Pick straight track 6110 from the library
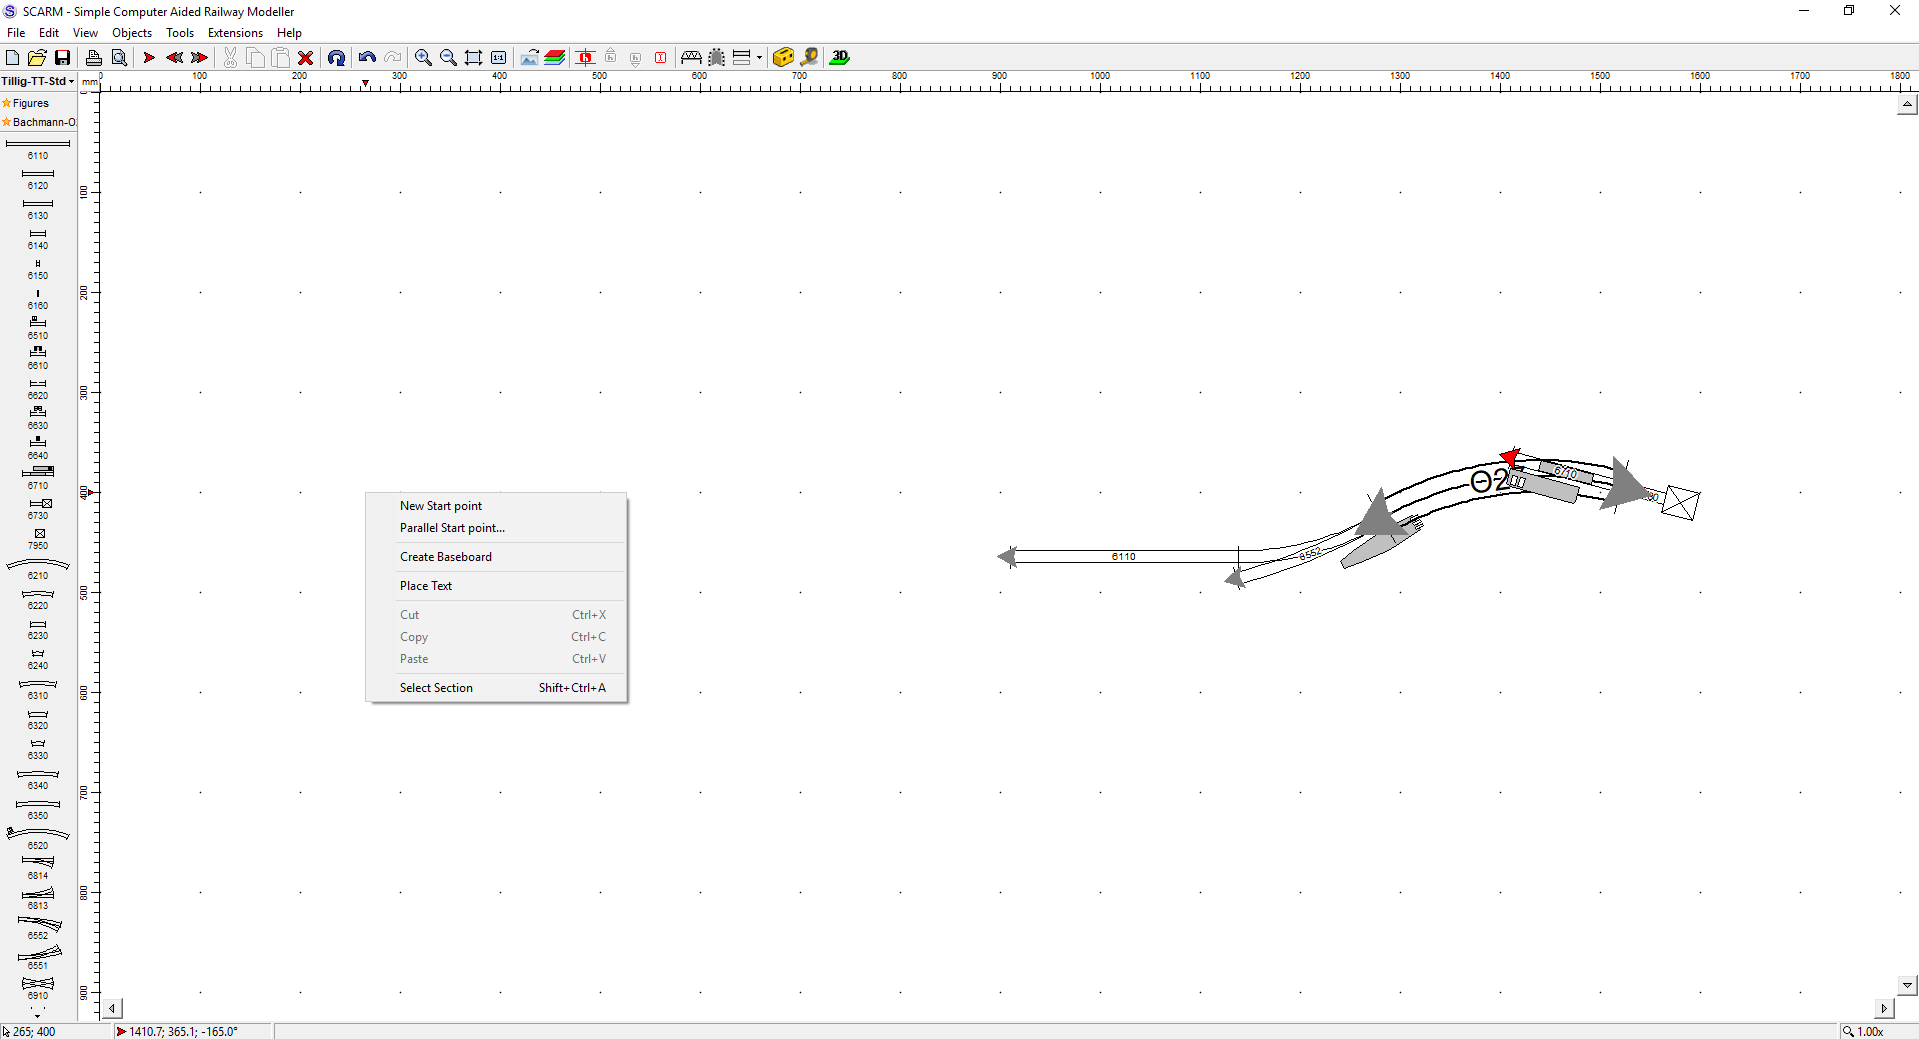Image resolution: width=1919 pixels, height=1039 pixels. click(x=38, y=149)
